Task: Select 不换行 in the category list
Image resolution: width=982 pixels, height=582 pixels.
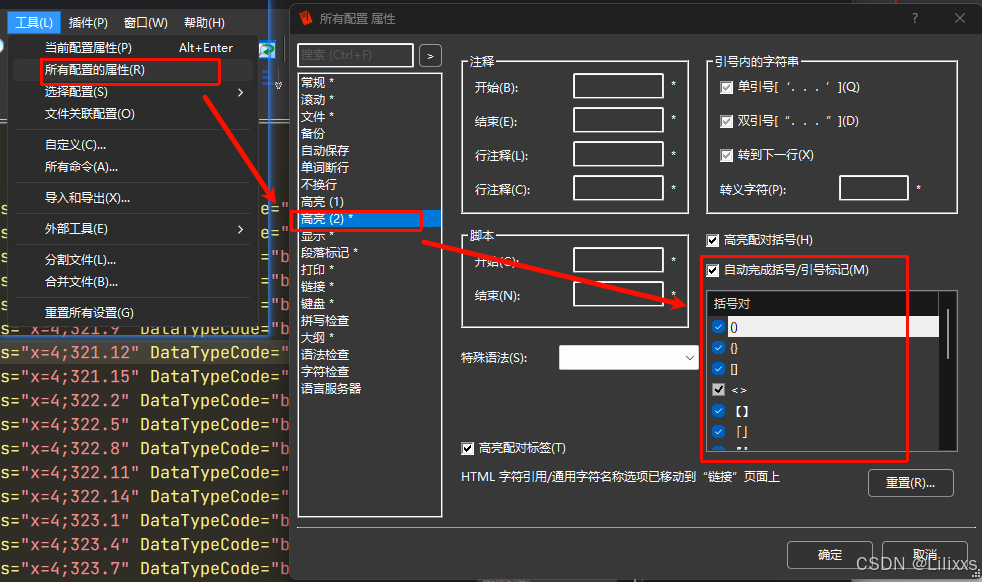Action: pos(370,185)
